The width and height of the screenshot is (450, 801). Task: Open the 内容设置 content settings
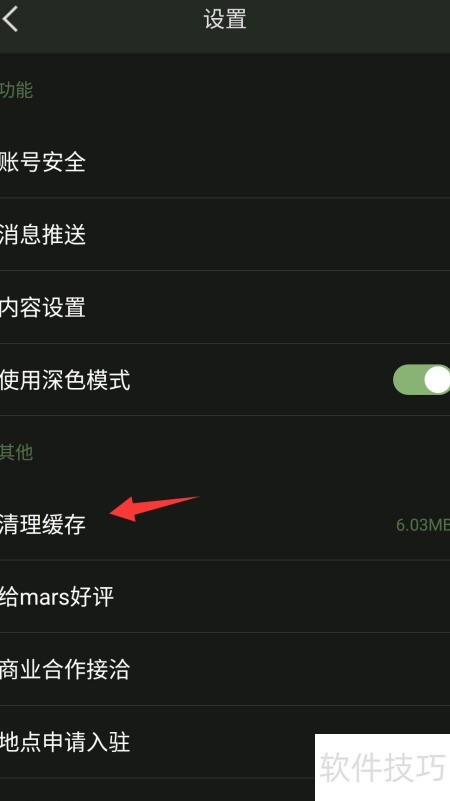coord(225,307)
